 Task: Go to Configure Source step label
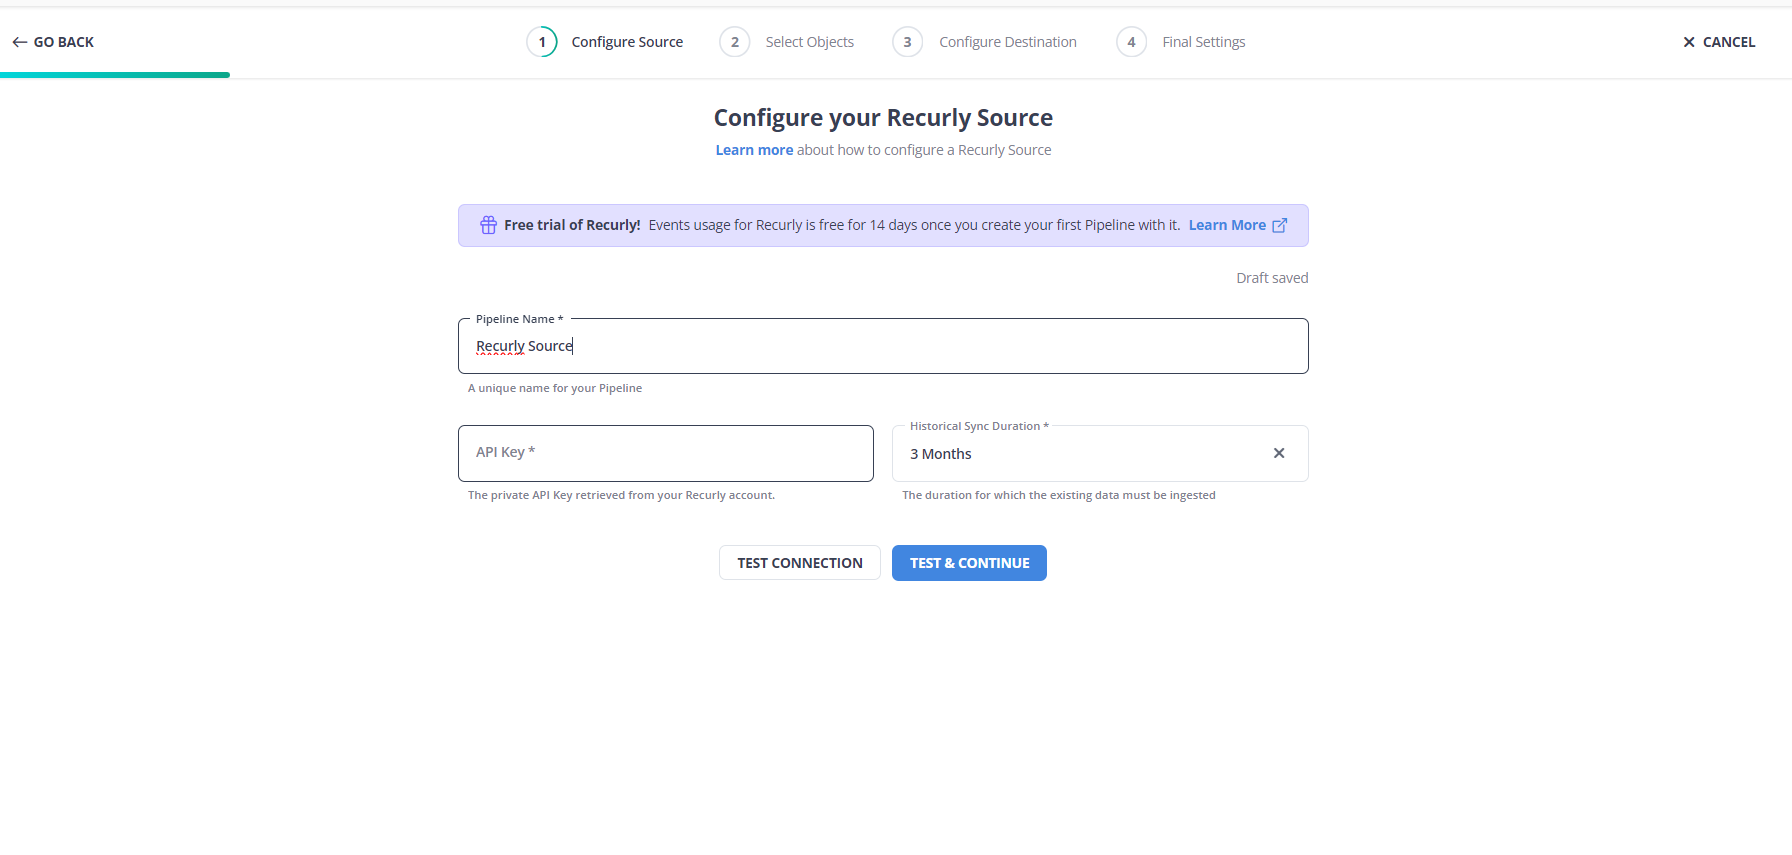627,42
